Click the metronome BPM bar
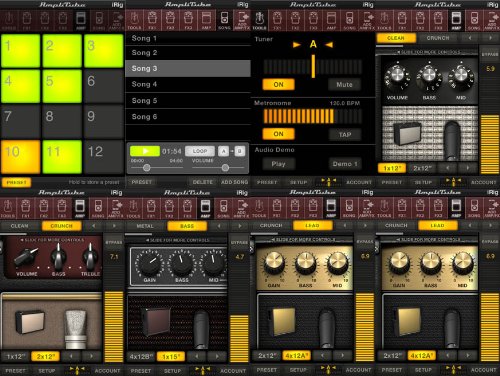Image resolution: width=500 pixels, height=376 pixels. [312, 116]
